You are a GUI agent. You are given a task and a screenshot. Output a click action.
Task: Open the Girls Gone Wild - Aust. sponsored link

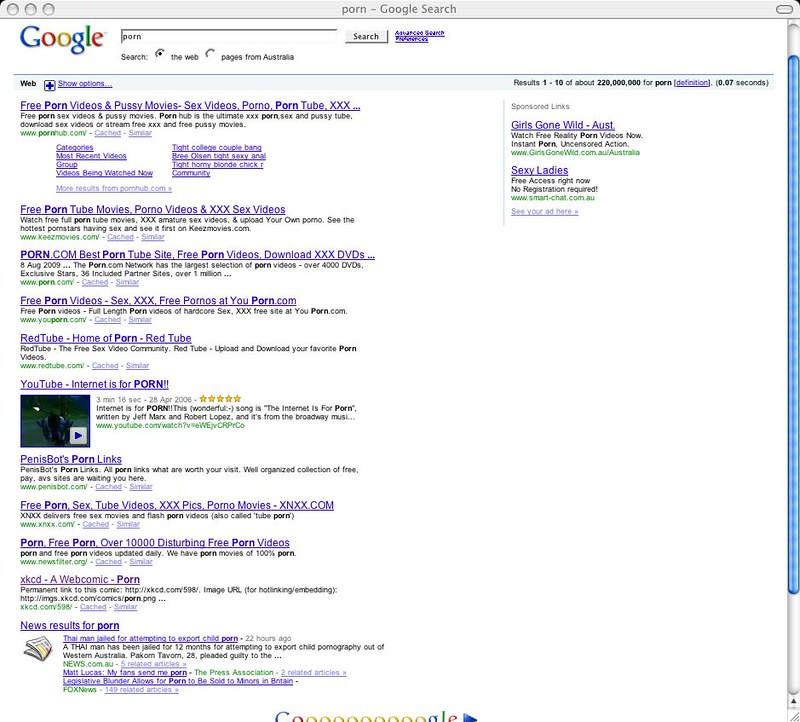(x=563, y=125)
